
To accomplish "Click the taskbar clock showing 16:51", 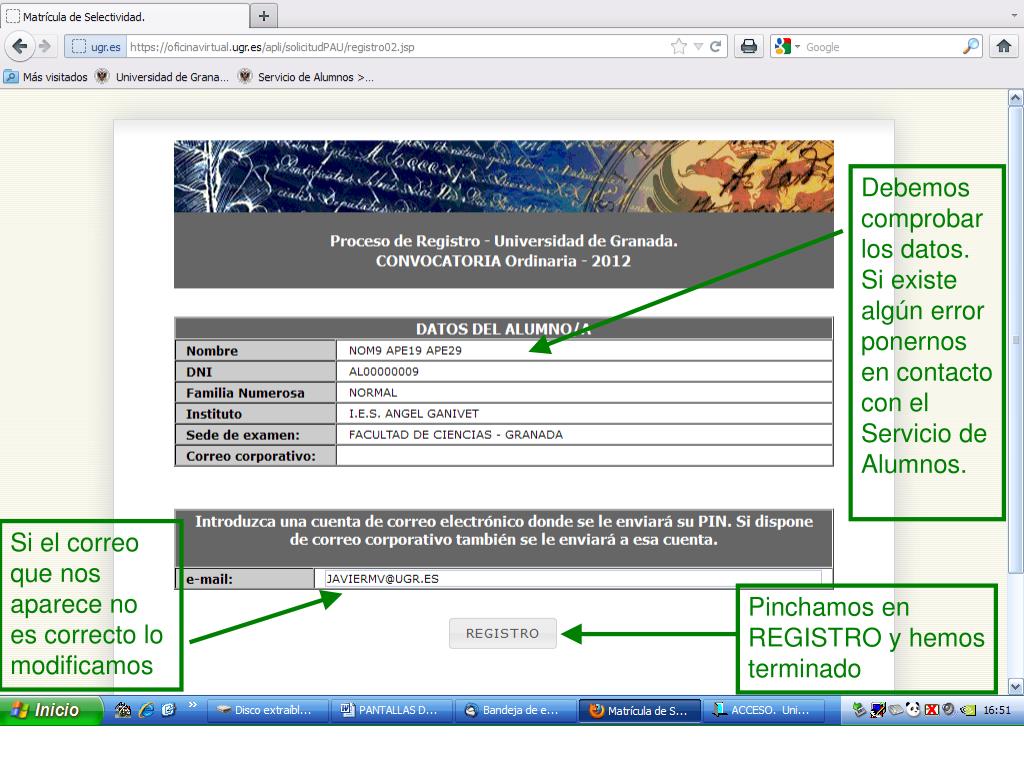I will (997, 710).
